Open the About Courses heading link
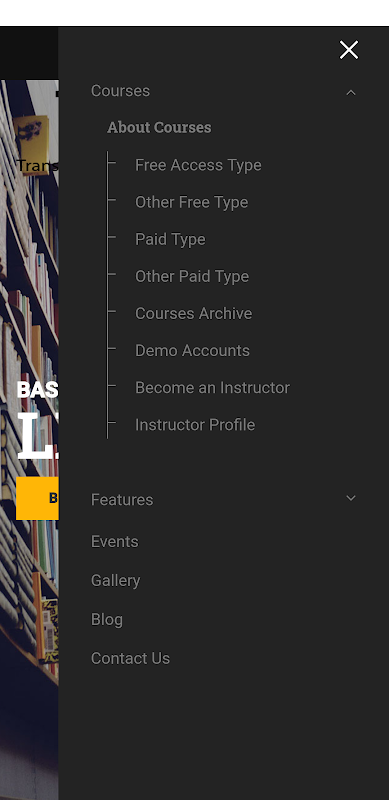This screenshot has width=389, height=800. (159, 128)
